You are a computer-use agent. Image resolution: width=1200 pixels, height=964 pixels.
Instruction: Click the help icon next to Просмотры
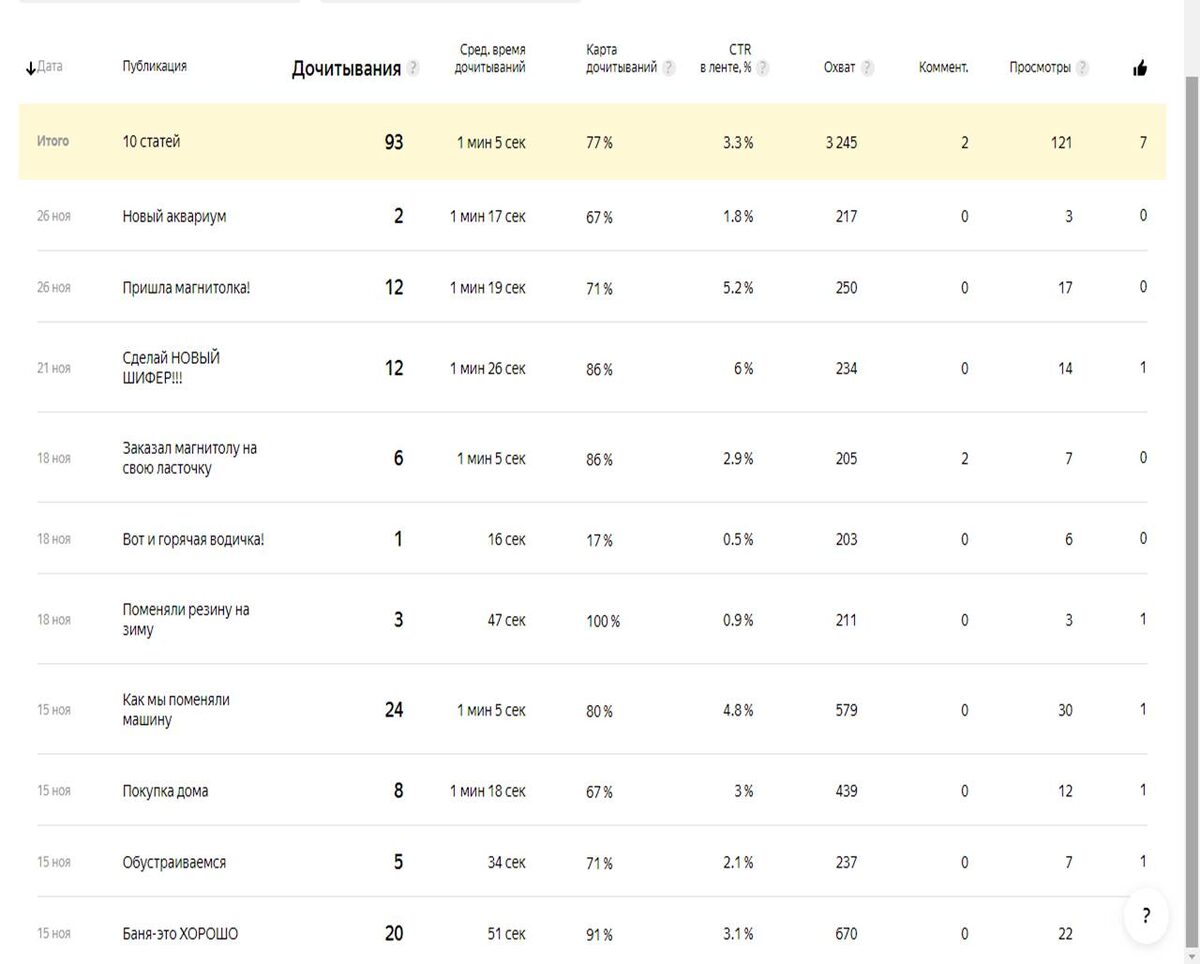pyautogui.click(x=1082, y=68)
